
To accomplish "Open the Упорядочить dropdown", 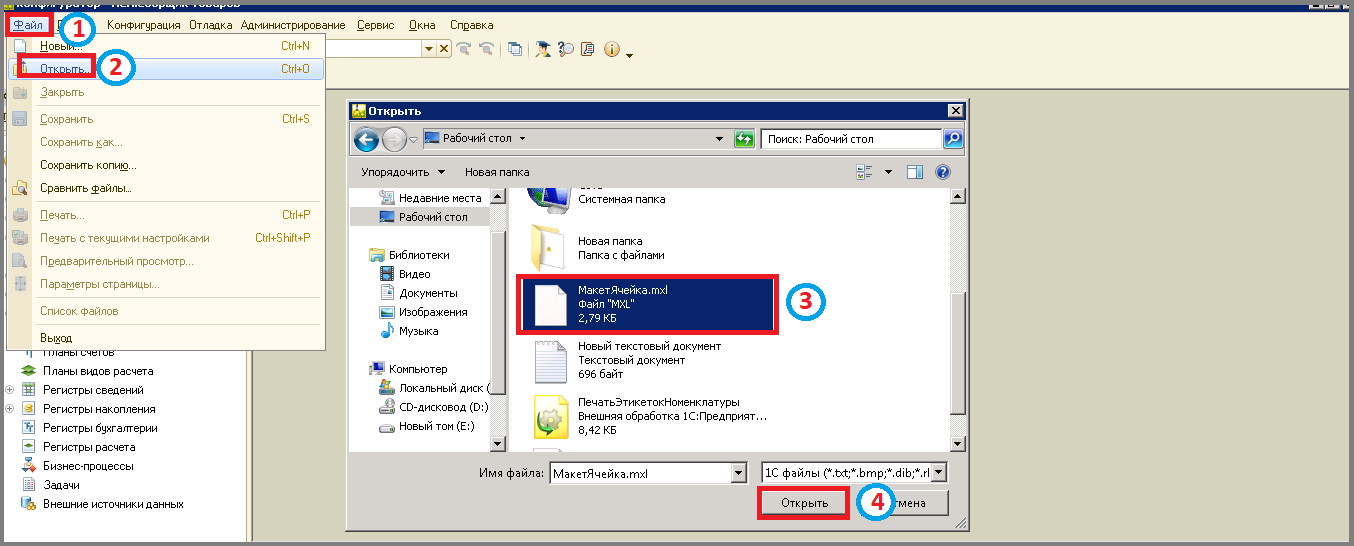I will click(403, 172).
